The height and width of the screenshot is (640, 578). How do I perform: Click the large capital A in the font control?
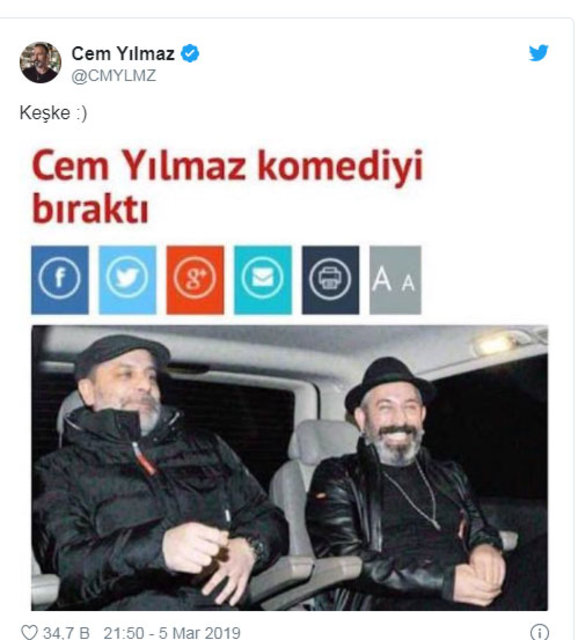coord(382,280)
